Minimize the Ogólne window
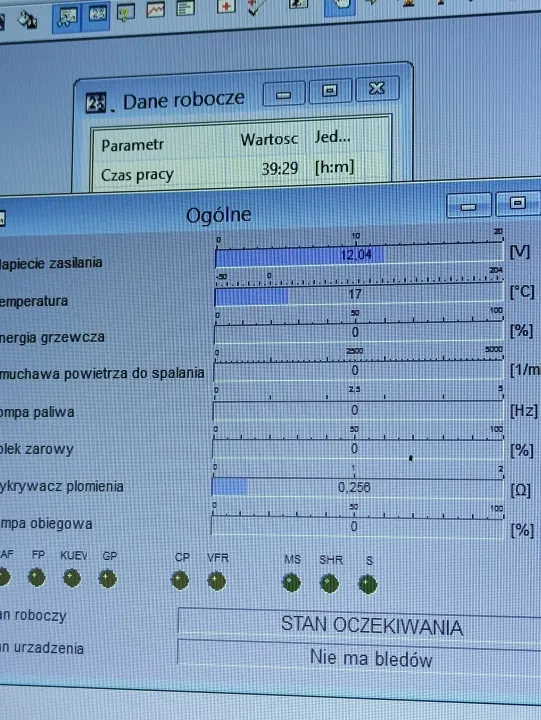The height and width of the screenshot is (720, 541). (469, 206)
